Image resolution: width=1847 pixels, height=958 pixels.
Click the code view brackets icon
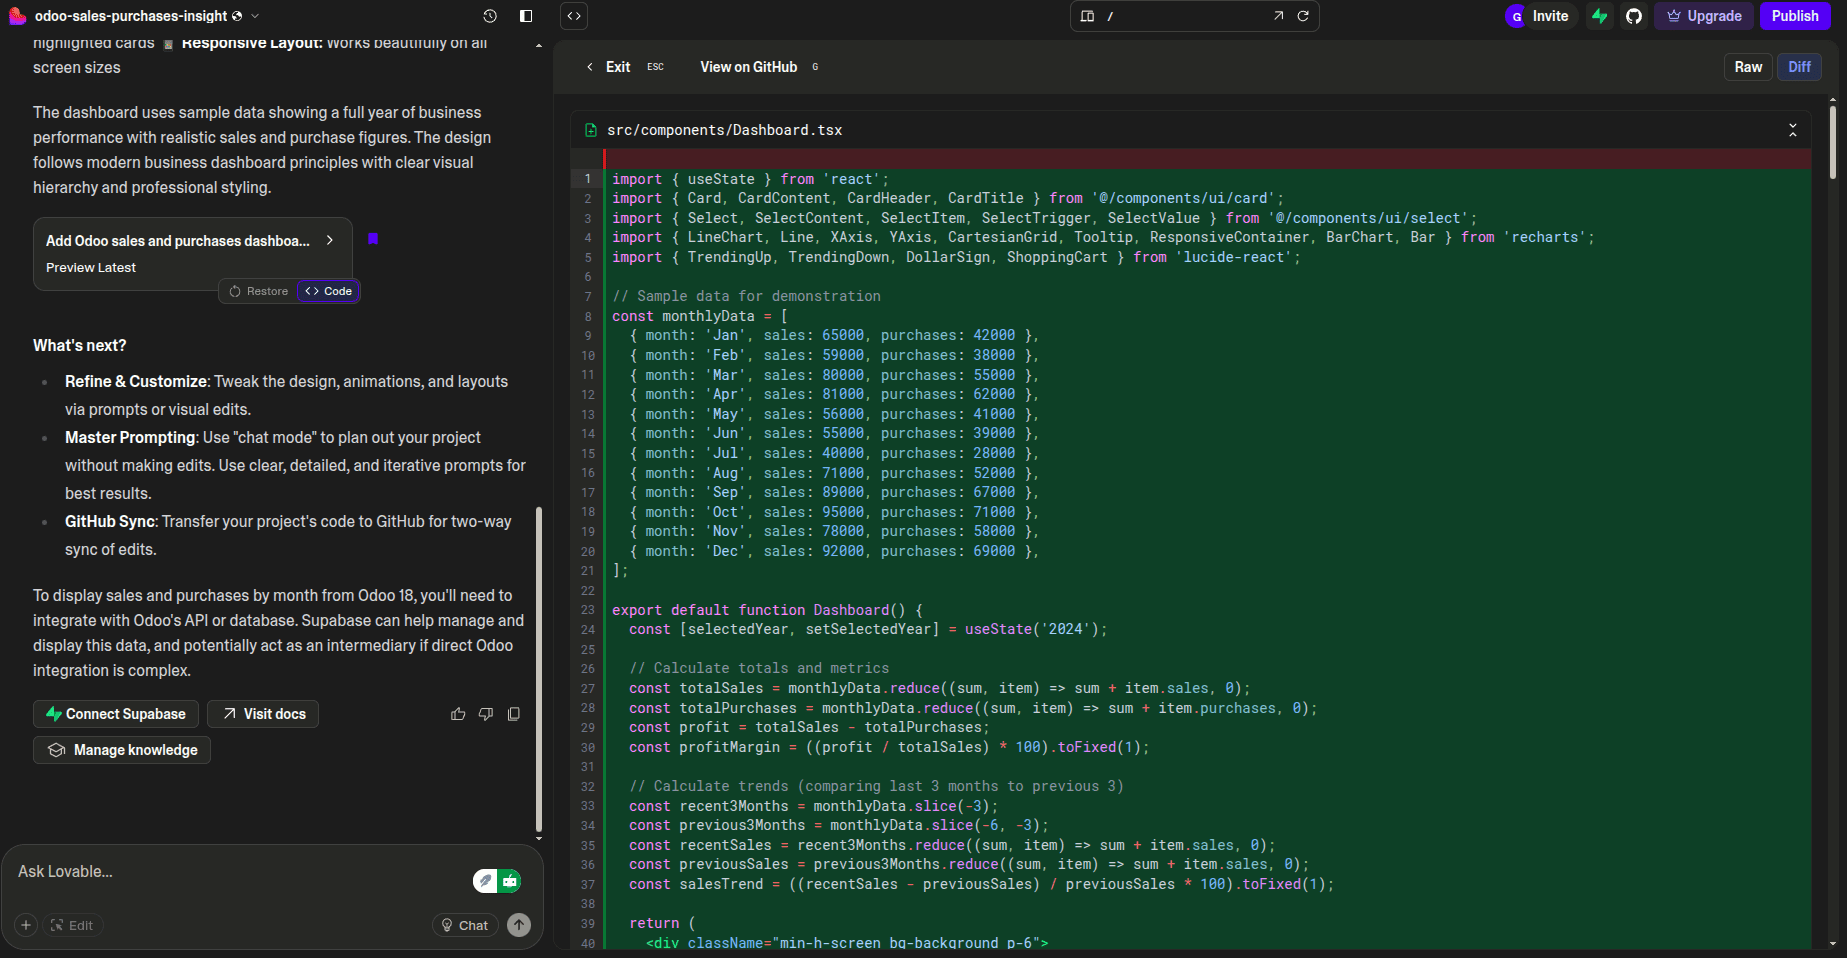(574, 16)
